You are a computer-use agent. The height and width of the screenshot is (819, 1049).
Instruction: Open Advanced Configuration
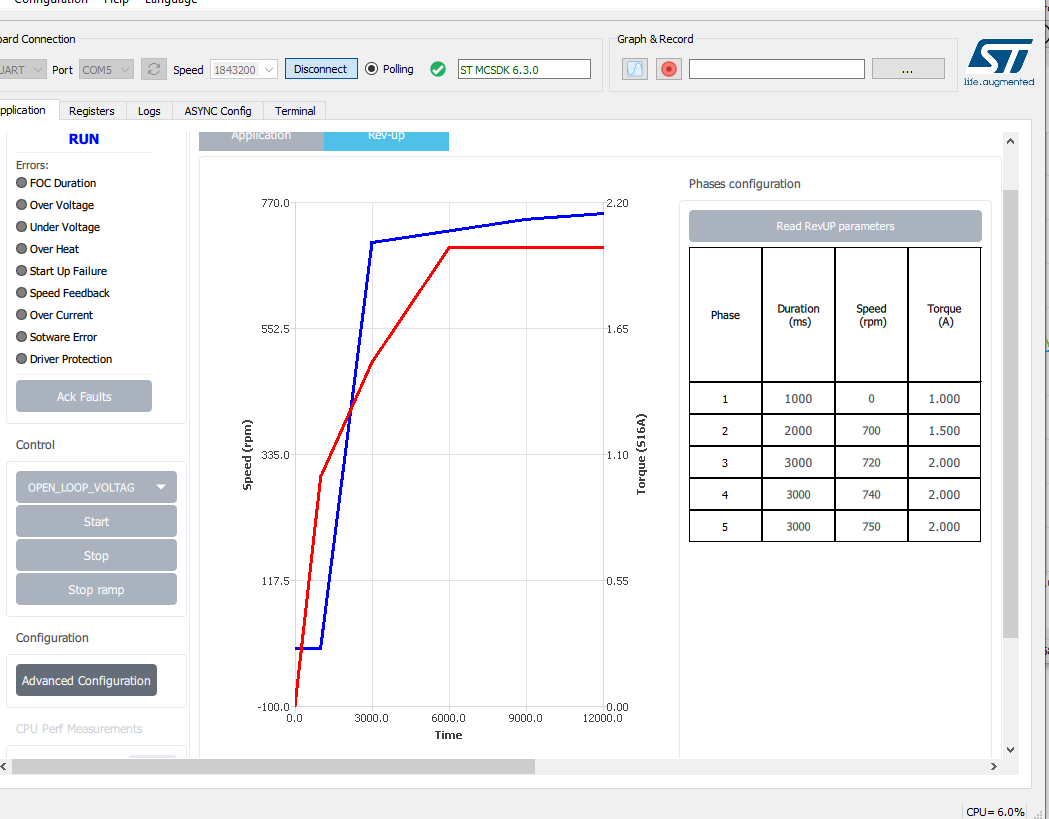86,680
